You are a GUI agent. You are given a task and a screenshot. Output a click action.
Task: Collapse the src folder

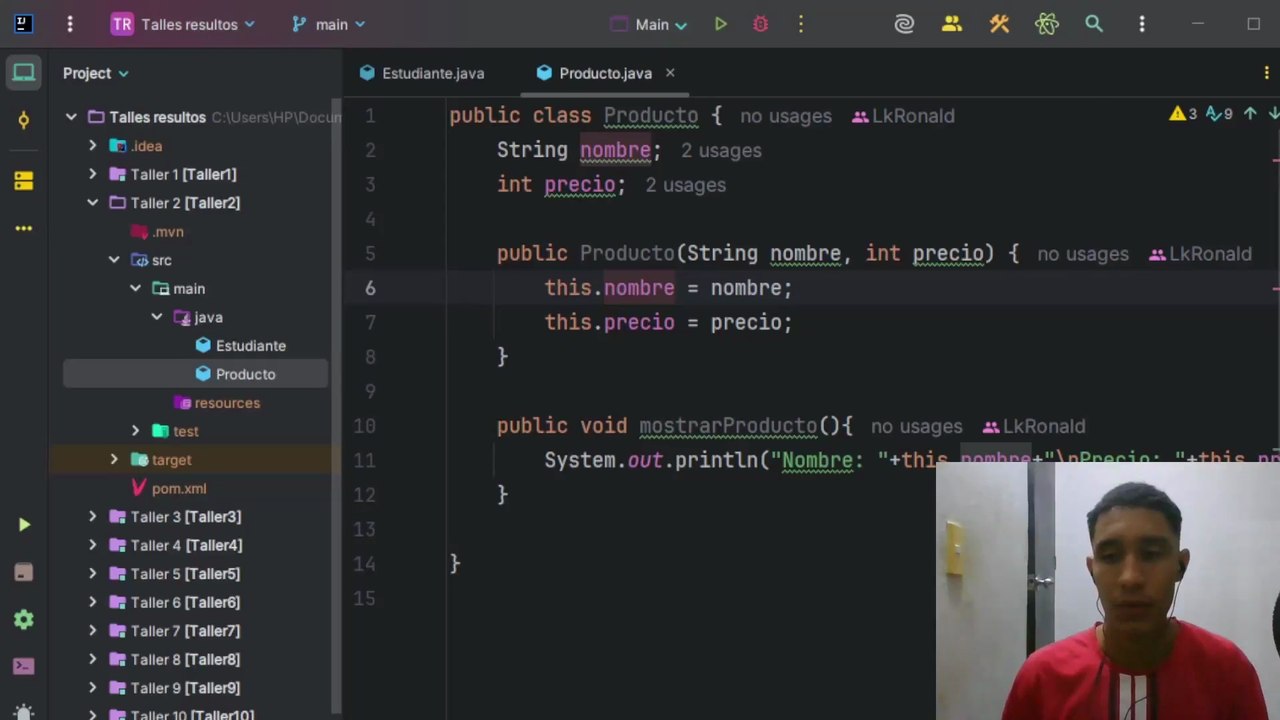point(114,260)
